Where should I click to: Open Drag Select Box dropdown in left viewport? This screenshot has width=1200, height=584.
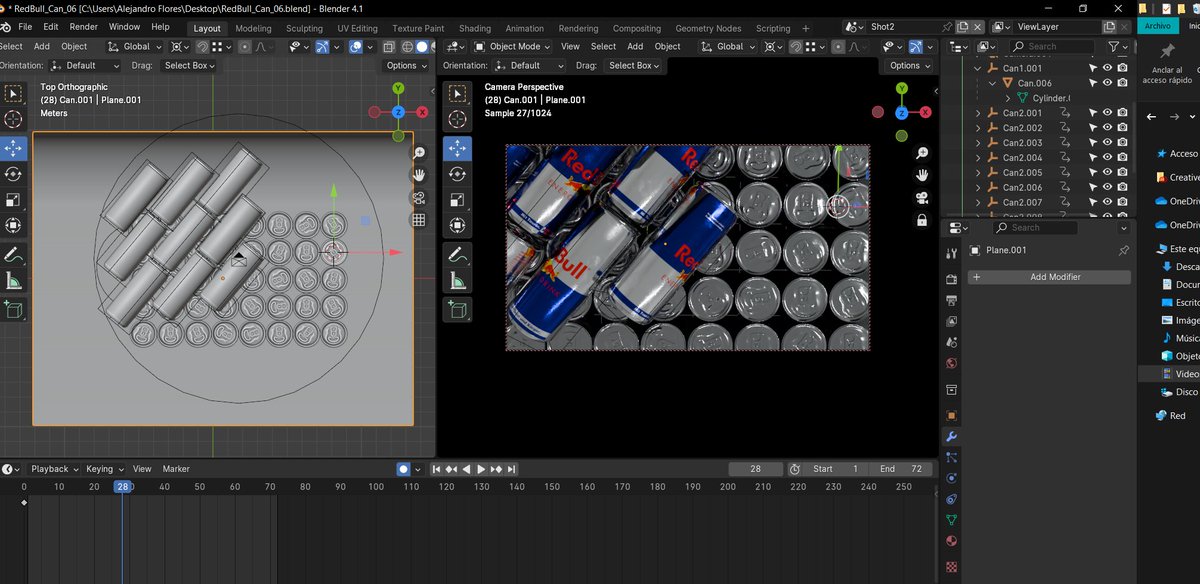coord(189,65)
